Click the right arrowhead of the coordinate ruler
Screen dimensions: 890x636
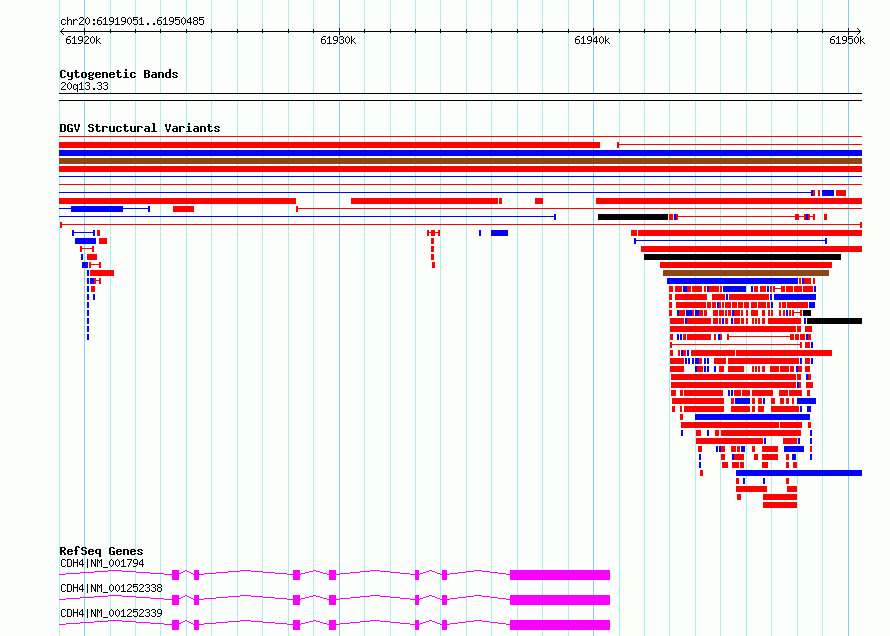coord(859,31)
